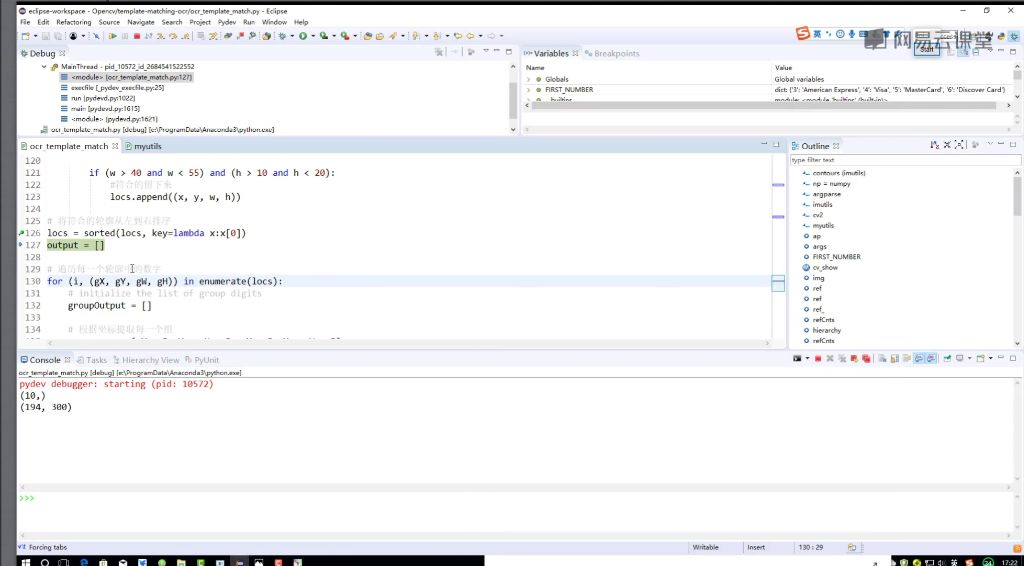
Task: Click code line 130 for loop
Action: pyautogui.click(x=165, y=281)
